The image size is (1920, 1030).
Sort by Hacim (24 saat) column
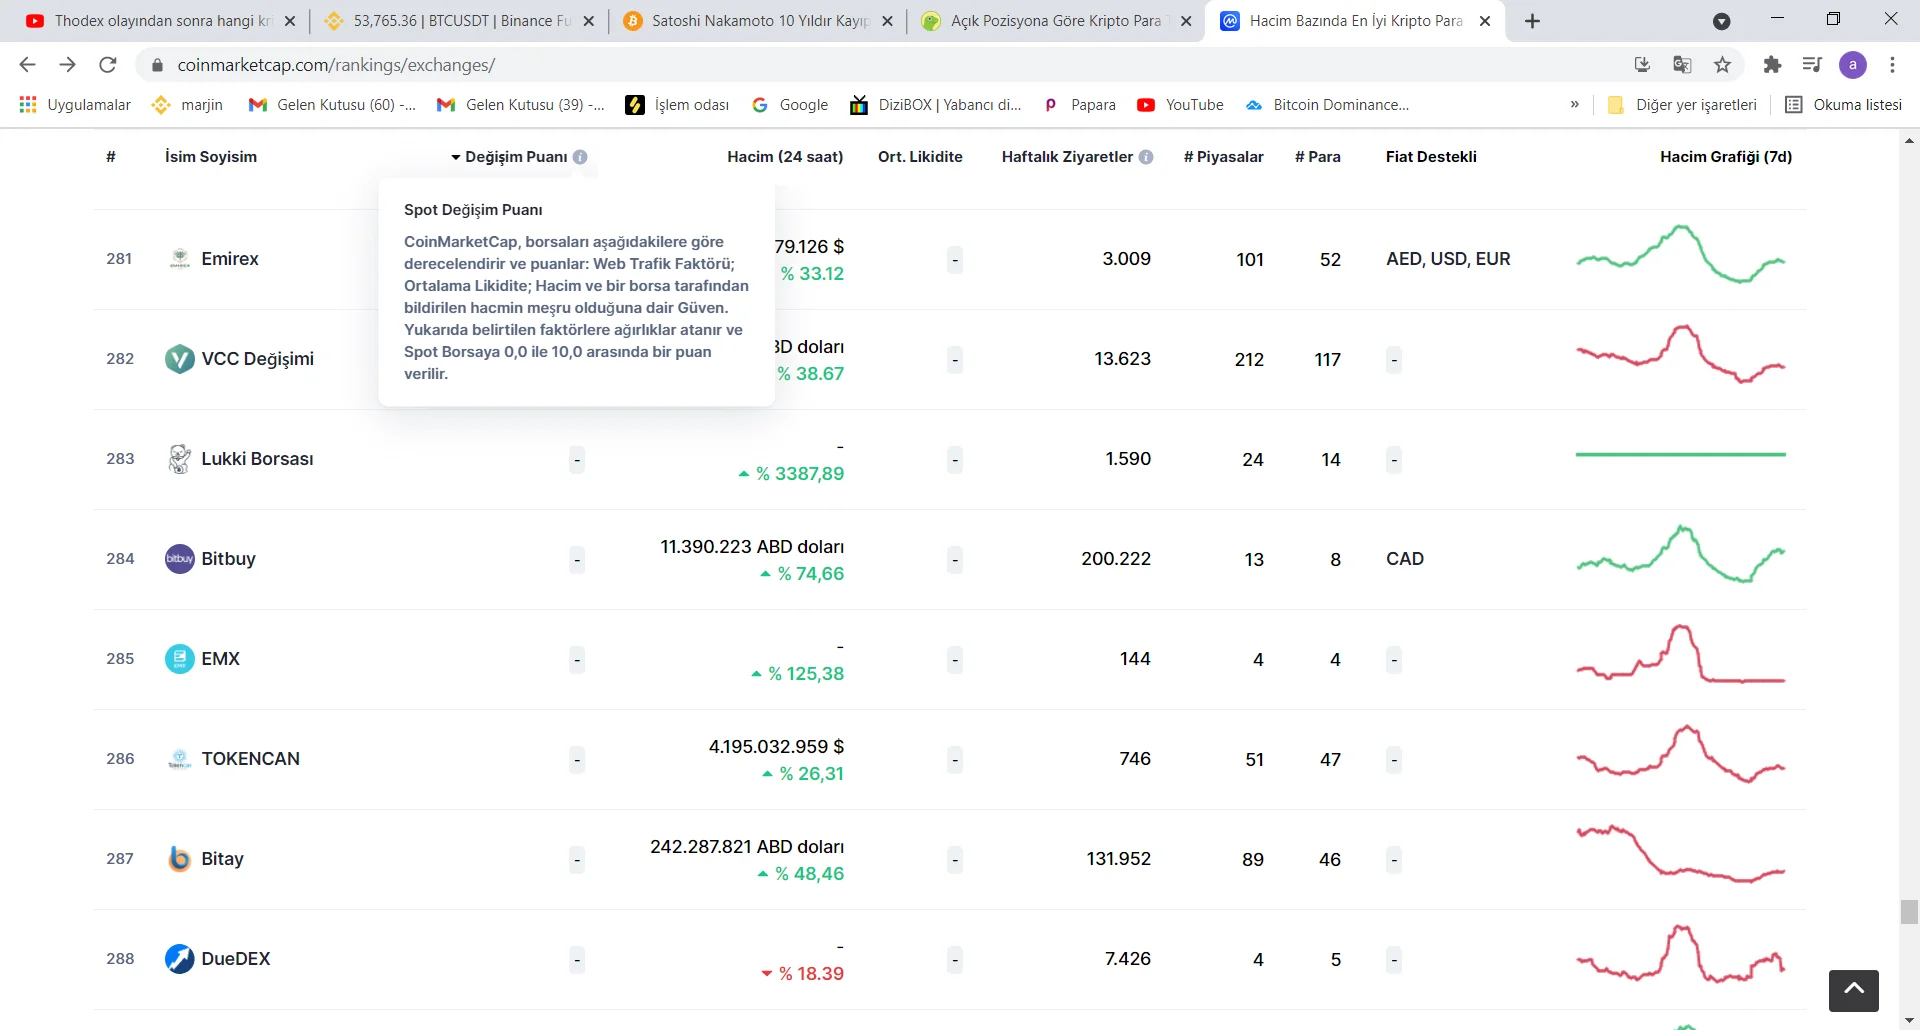(785, 157)
